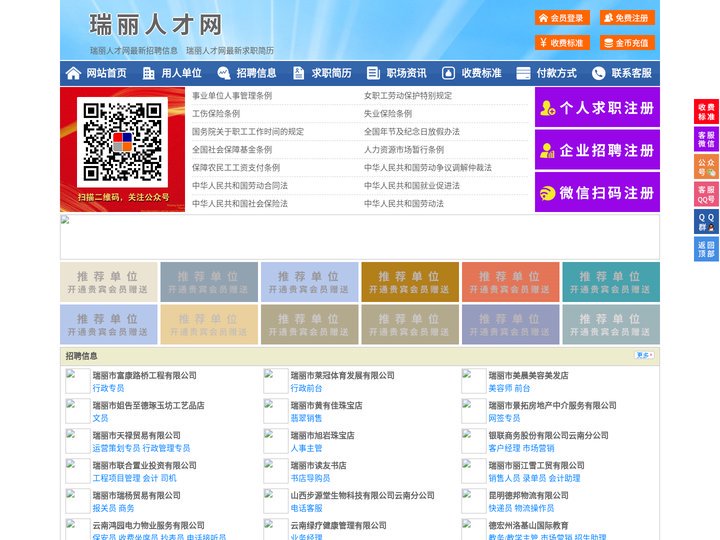The width and height of the screenshot is (720, 540).
Task: Open 瑞丽市美晨美容美发店 company link
Action: tap(528, 375)
